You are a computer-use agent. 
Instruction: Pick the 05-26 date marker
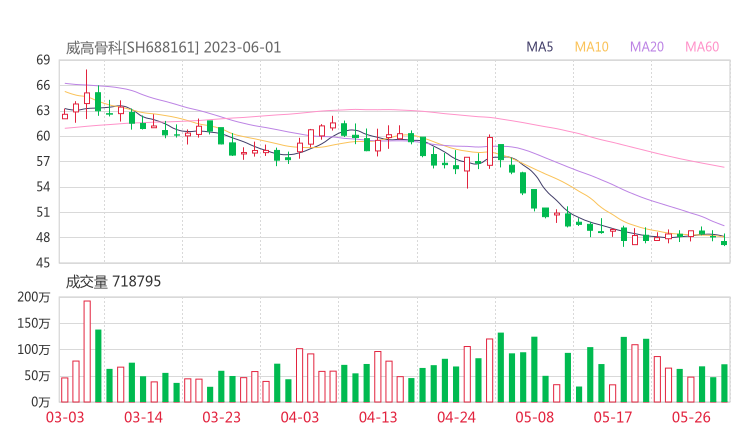tap(692, 417)
